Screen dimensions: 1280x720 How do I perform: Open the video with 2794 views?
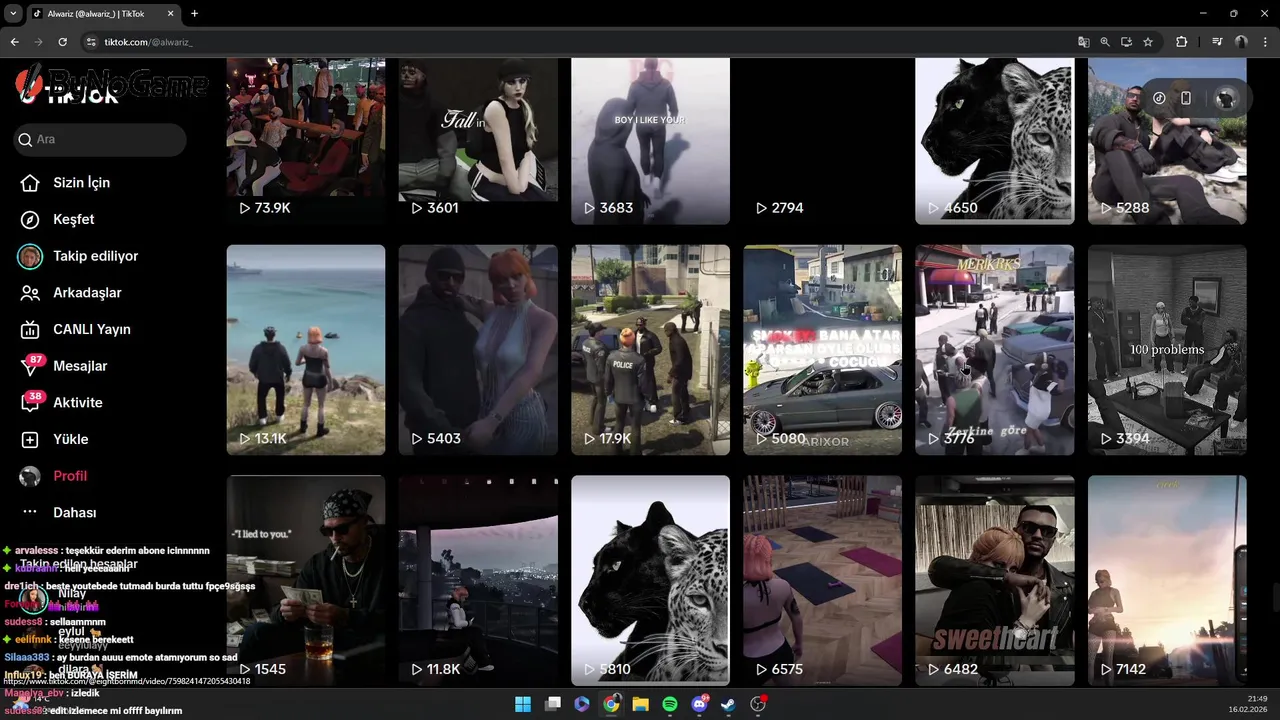click(823, 141)
